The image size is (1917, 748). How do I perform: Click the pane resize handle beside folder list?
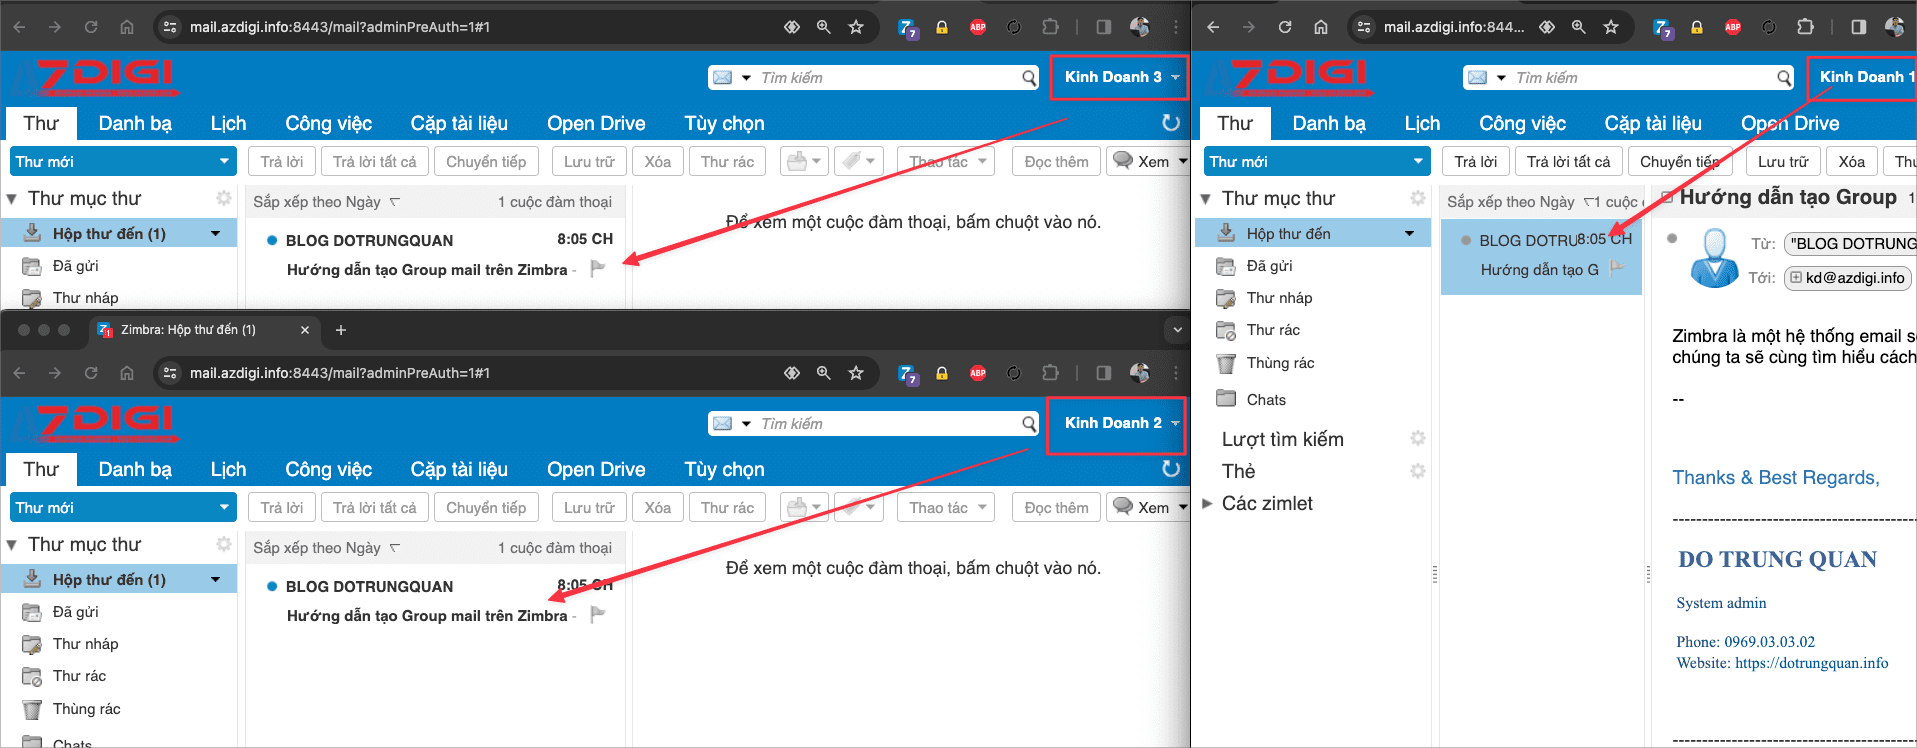point(1435,574)
